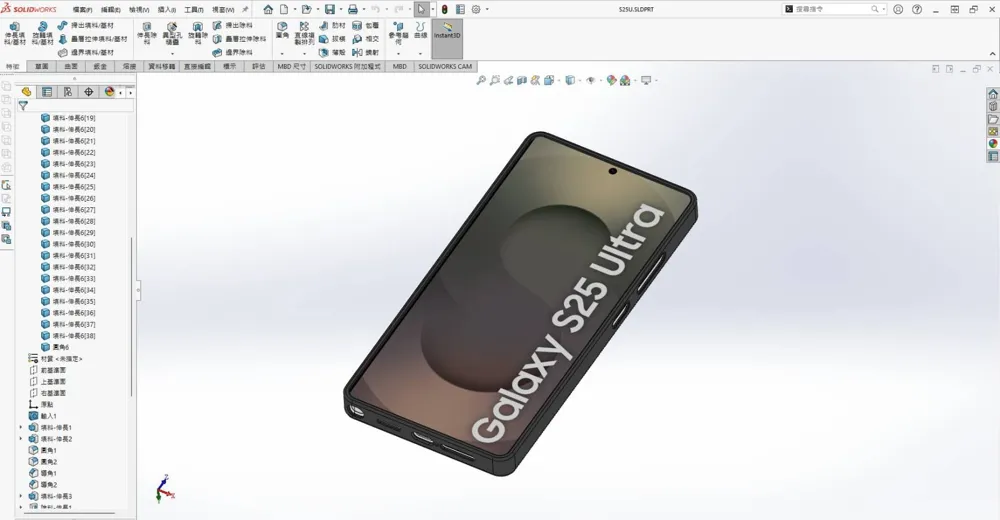The image size is (1000, 520).
Task: Select the 異型孔精靈 hole wizard tool
Action: [x=172, y=34]
